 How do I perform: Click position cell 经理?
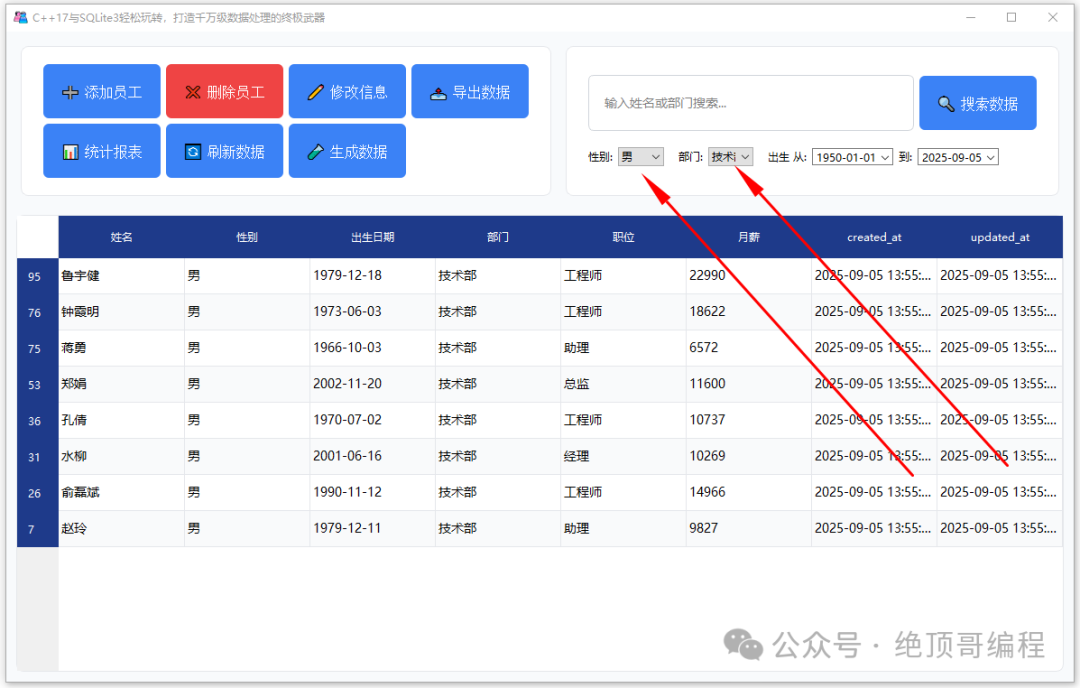pos(623,457)
